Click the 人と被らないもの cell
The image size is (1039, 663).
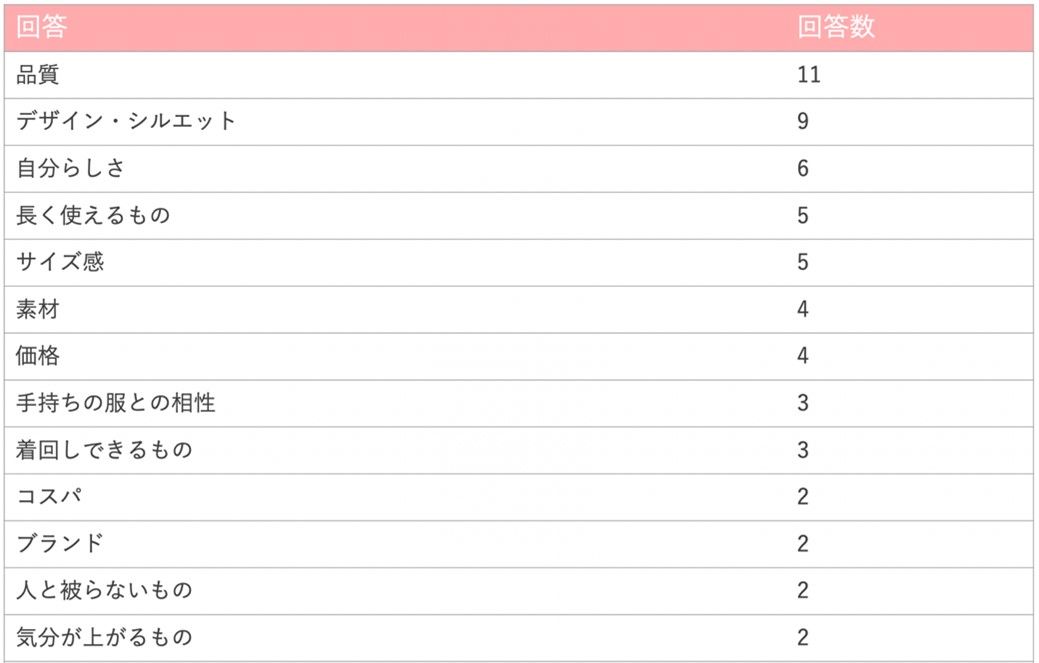click(104, 592)
